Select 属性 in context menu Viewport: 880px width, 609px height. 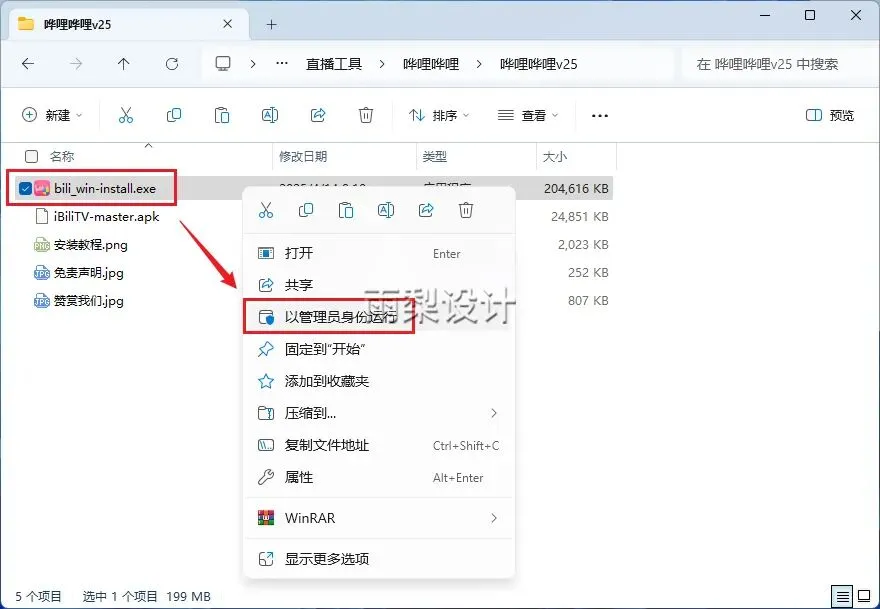tap(379, 478)
